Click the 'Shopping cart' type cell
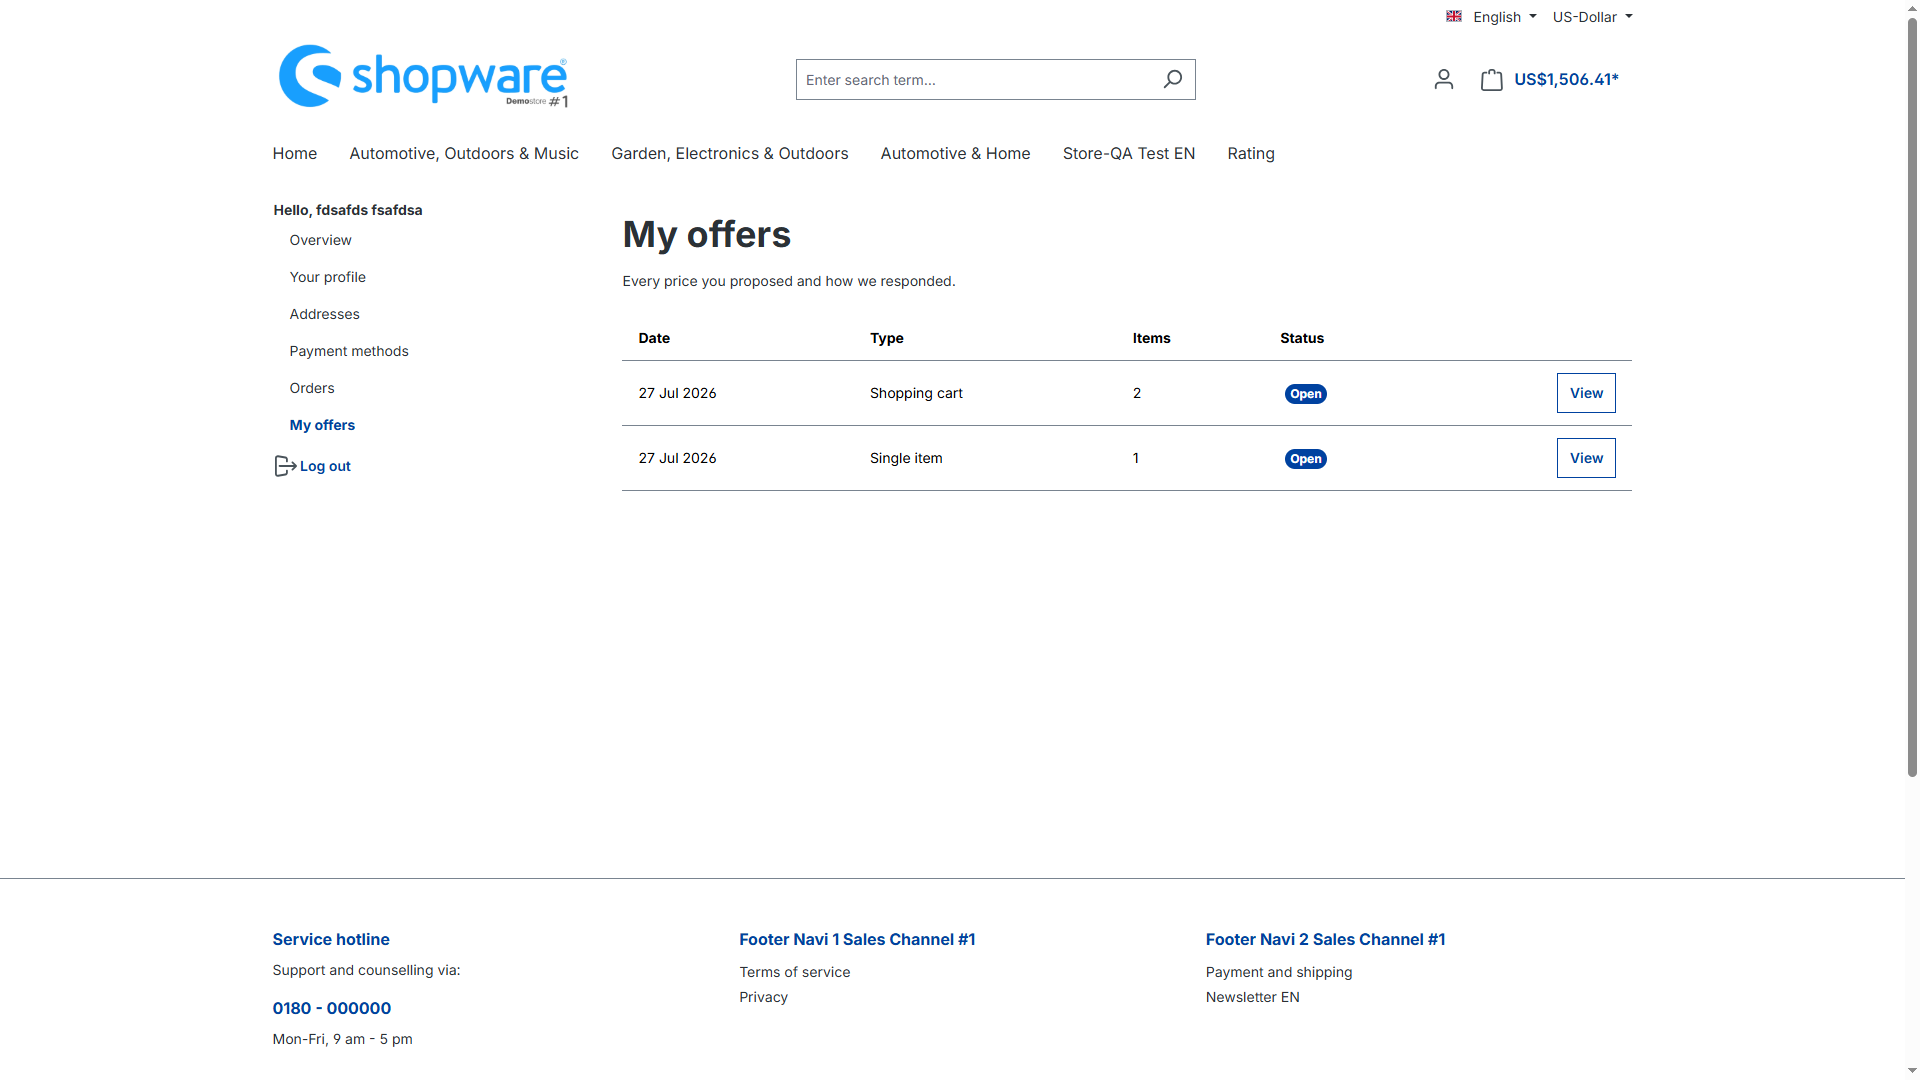The height and width of the screenshot is (1080, 1920). (916, 393)
